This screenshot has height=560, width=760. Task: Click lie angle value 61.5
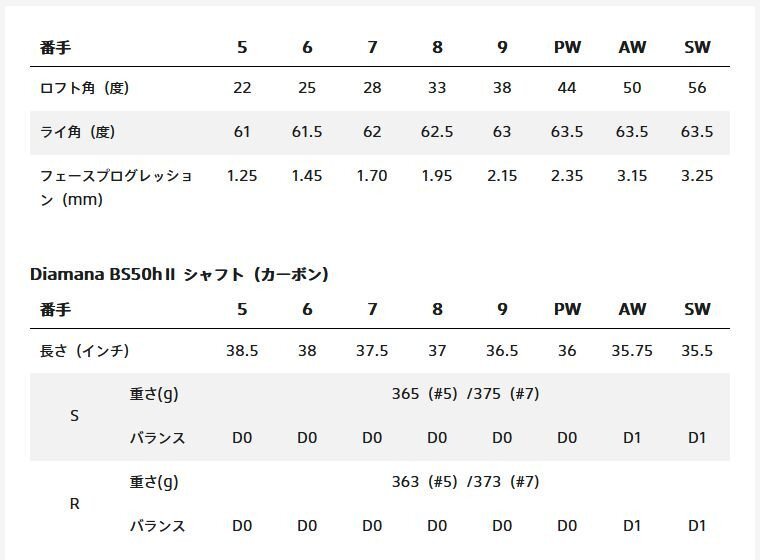(x=307, y=132)
